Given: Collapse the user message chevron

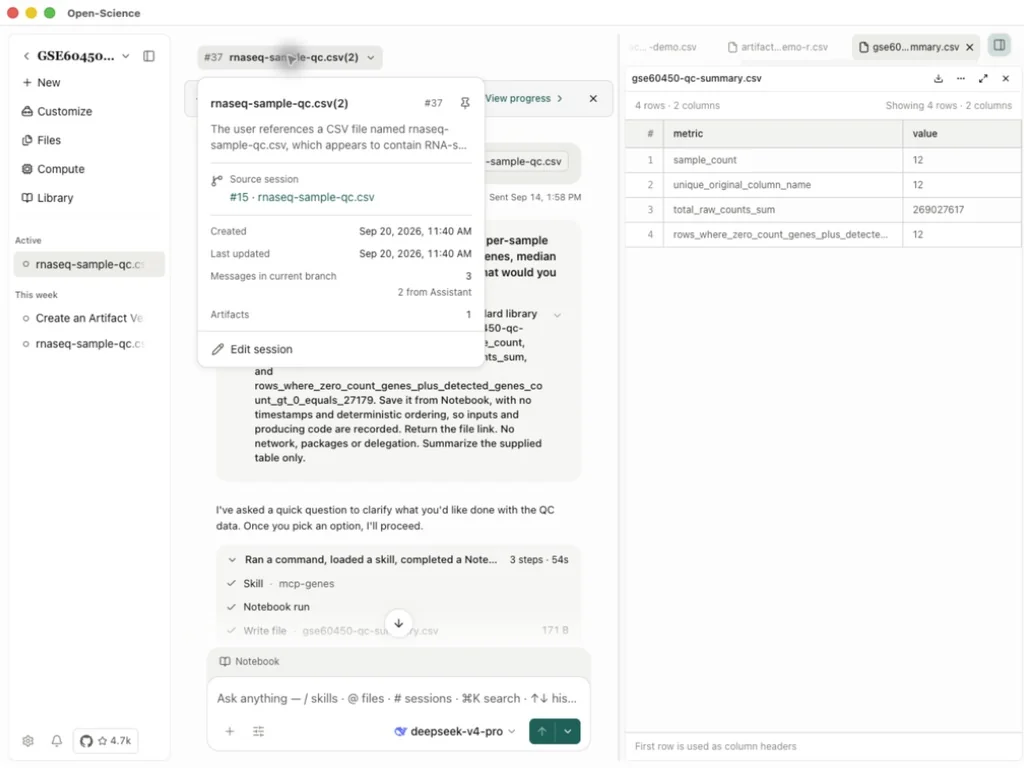Looking at the screenshot, I should [557, 315].
